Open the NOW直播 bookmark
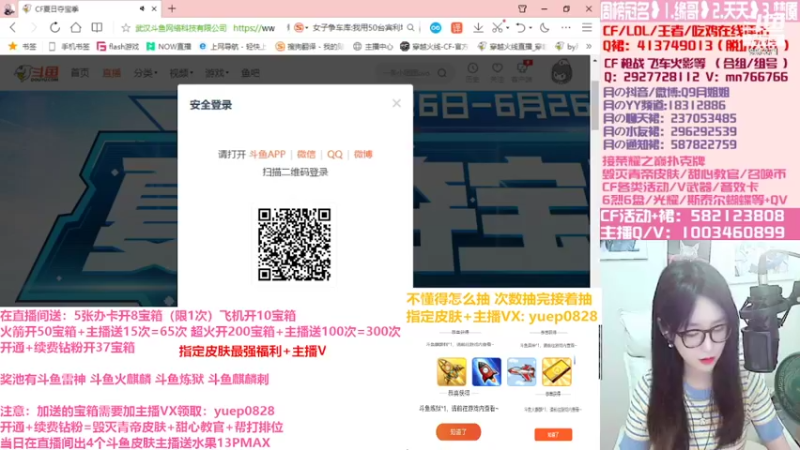 pyautogui.click(x=169, y=46)
